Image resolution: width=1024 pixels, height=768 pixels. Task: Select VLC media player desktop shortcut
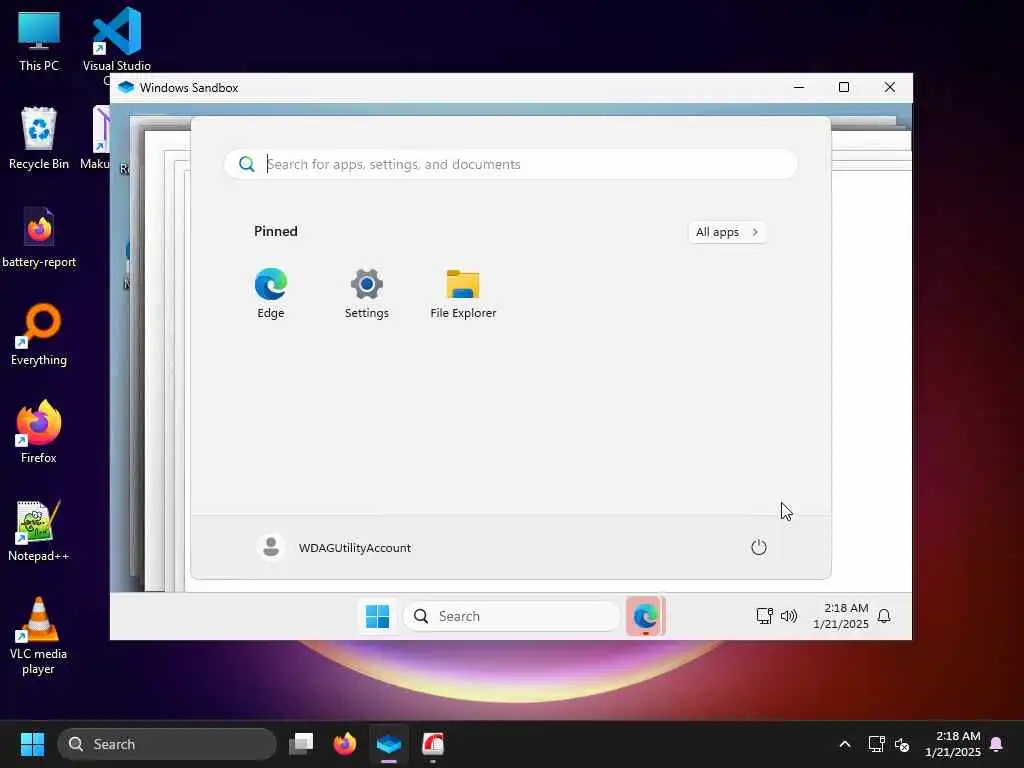click(x=39, y=635)
